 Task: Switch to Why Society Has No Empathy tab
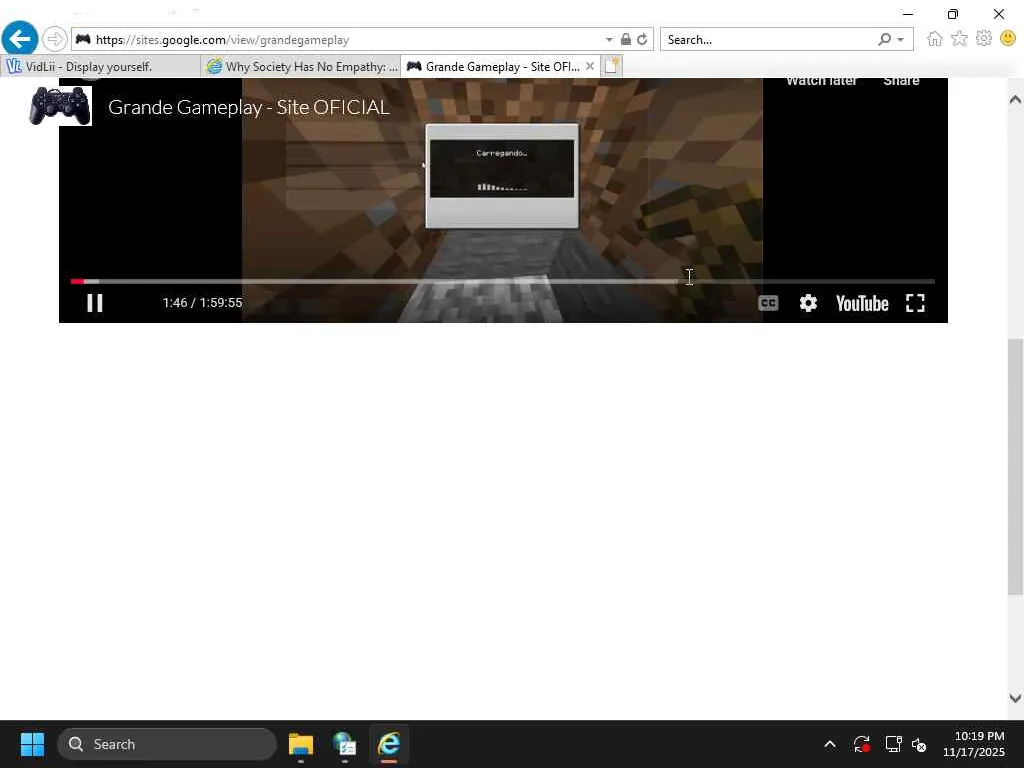[x=301, y=67]
